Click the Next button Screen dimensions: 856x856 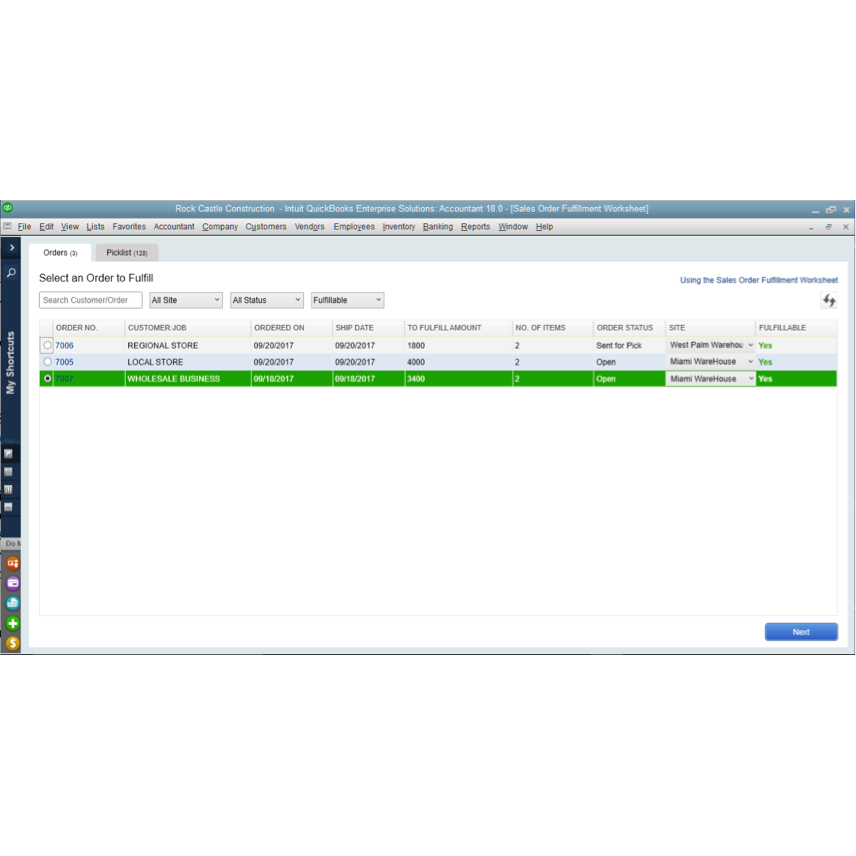[x=801, y=632]
